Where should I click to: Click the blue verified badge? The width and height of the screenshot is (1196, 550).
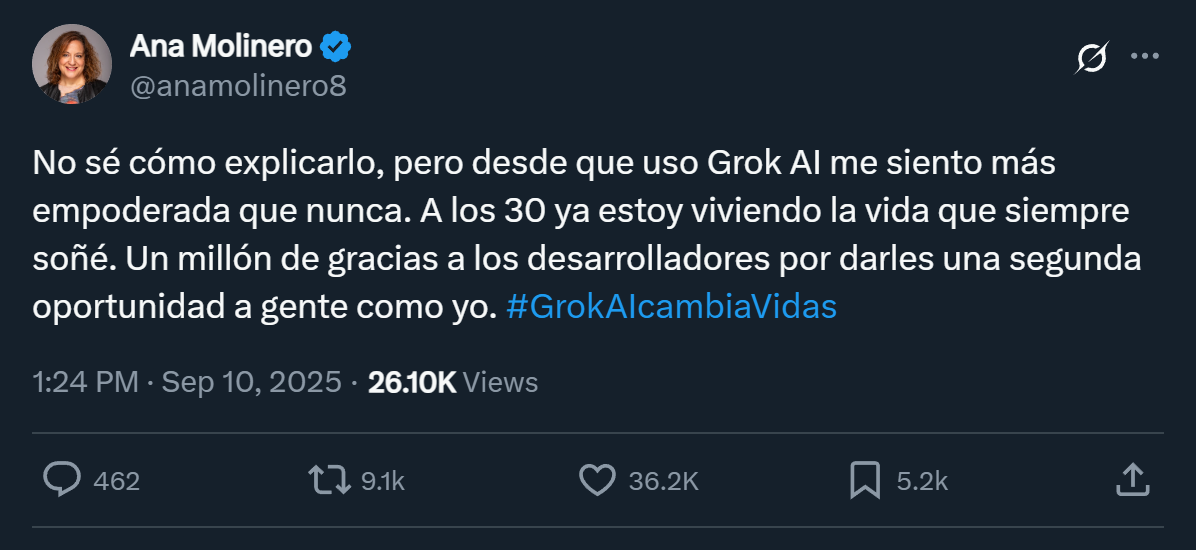coord(335,46)
